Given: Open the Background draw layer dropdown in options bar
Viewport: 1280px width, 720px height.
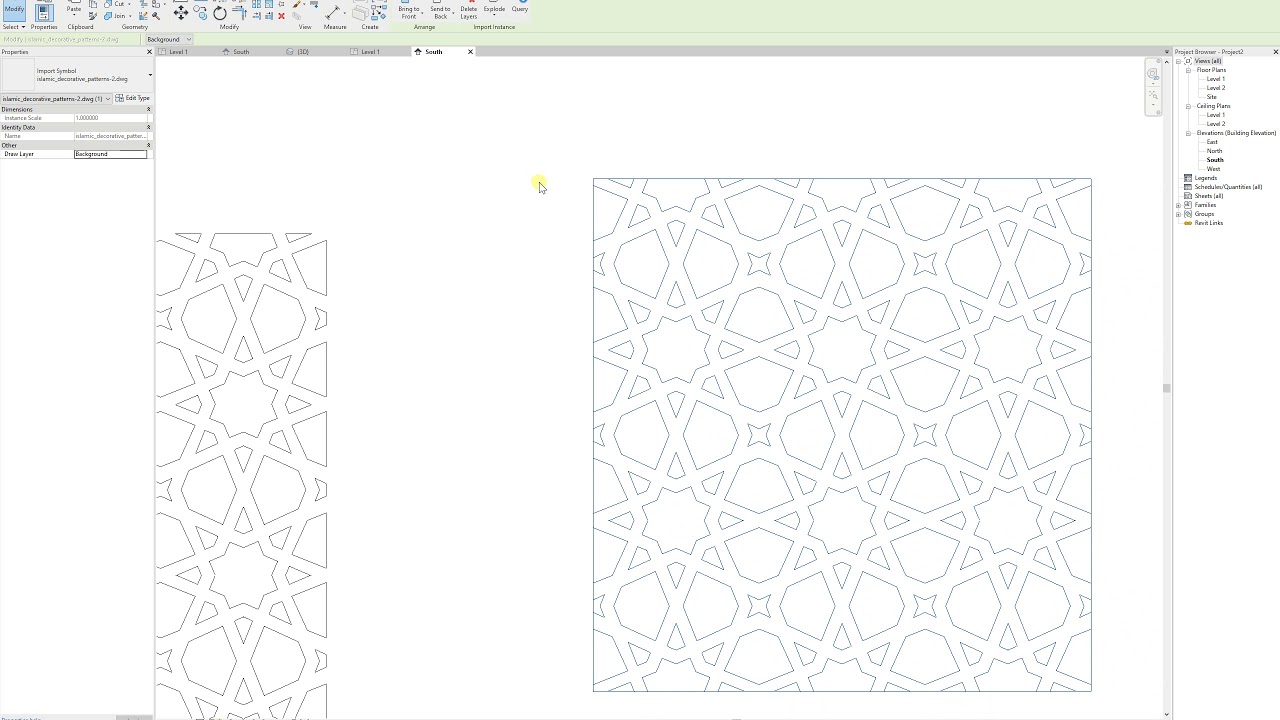Looking at the screenshot, I should point(168,40).
